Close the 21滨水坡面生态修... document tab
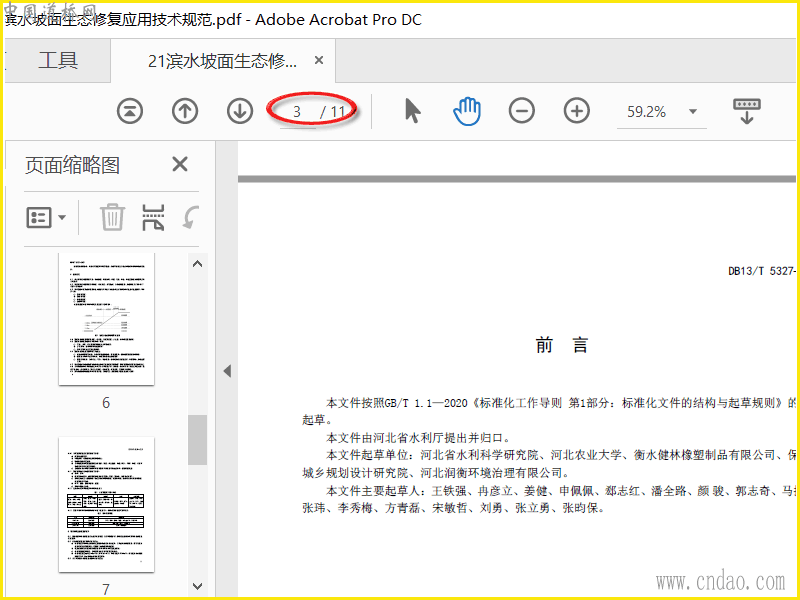800x600 pixels. click(319, 60)
